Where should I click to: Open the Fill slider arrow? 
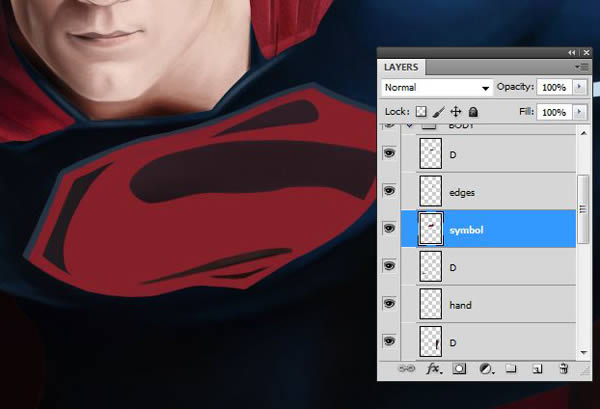coord(579,112)
